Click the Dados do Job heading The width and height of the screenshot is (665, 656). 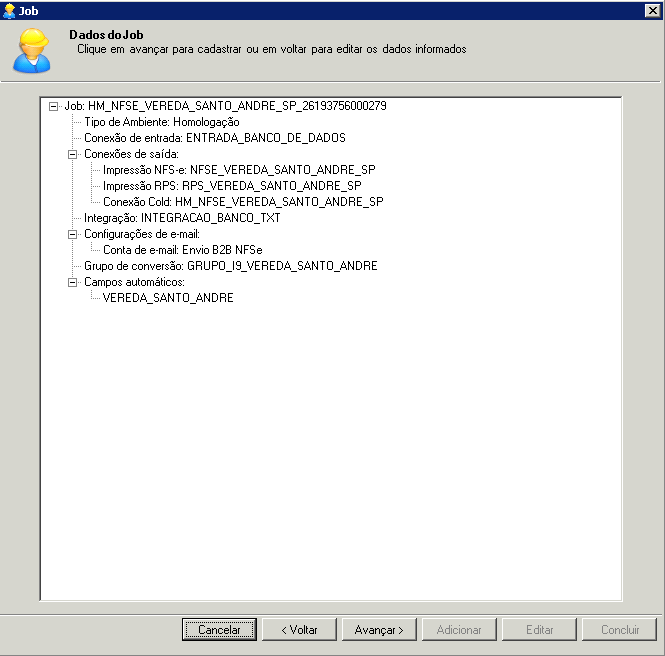tap(106, 35)
